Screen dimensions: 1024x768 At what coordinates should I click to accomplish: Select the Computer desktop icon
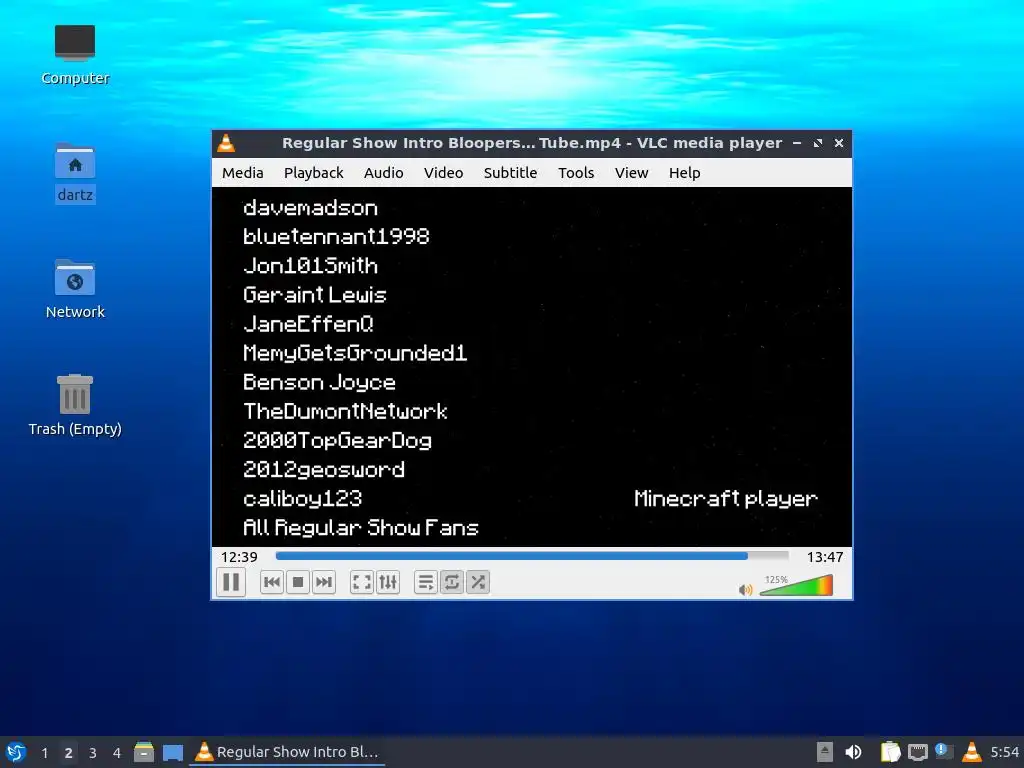(75, 55)
